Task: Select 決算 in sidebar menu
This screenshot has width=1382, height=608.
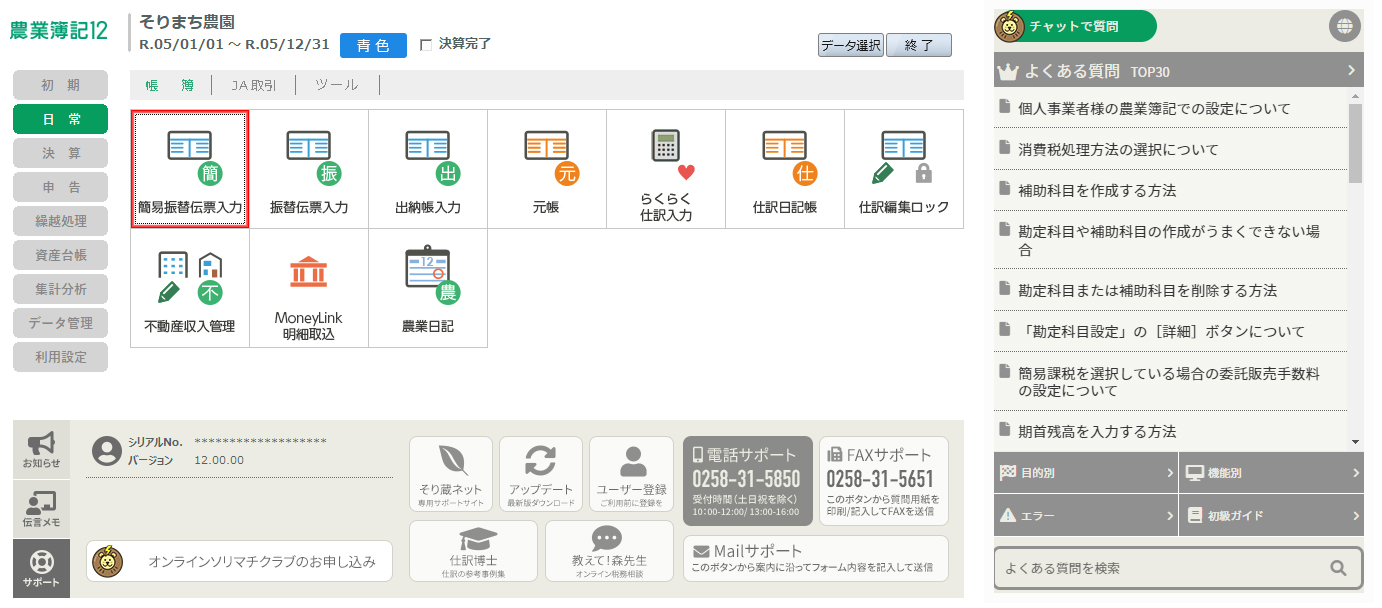Action: [60, 153]
